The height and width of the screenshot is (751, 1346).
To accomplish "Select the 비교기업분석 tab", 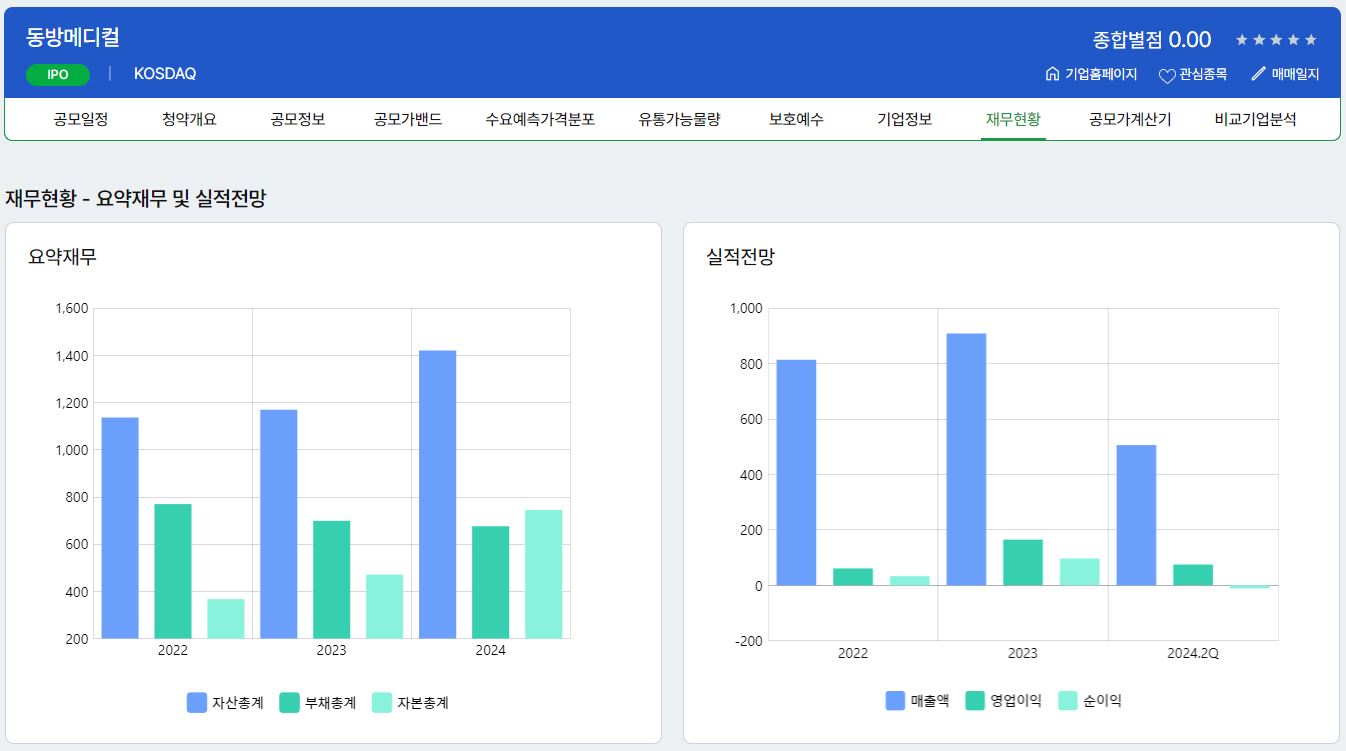I will pyautogui.click(x=1255, y=119).
